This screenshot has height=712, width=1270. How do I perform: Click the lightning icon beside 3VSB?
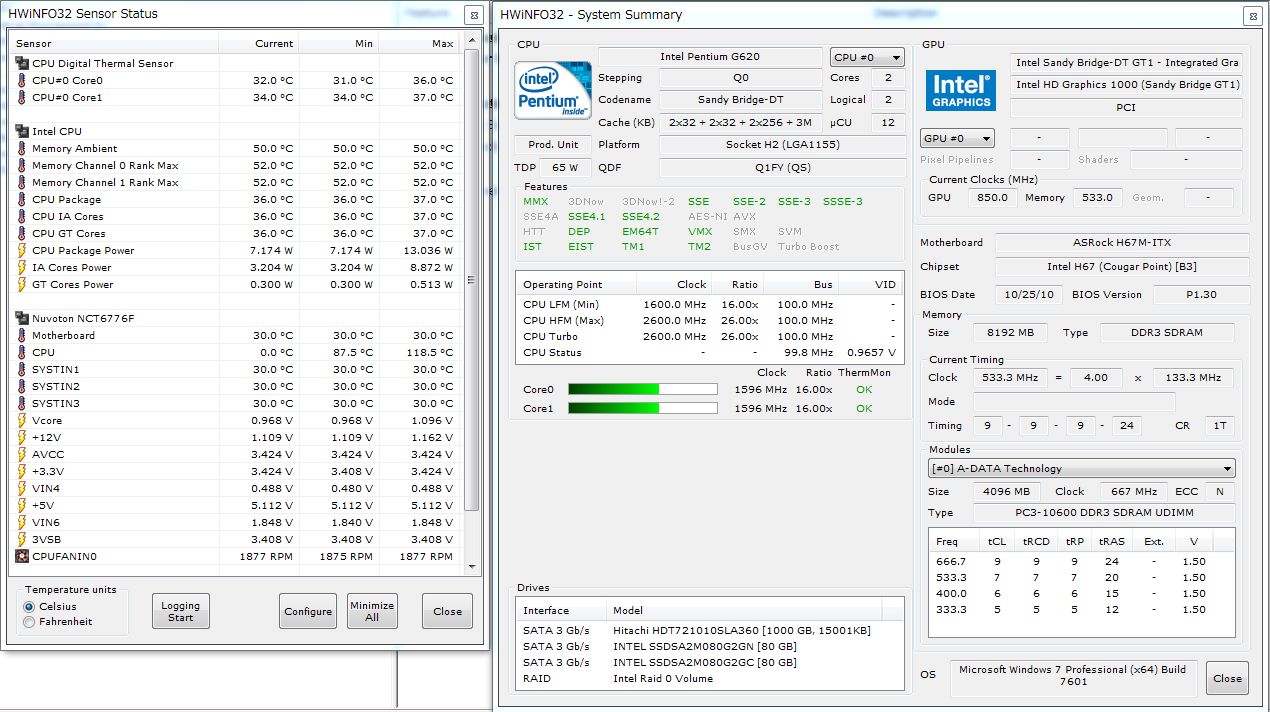point(22,539)
